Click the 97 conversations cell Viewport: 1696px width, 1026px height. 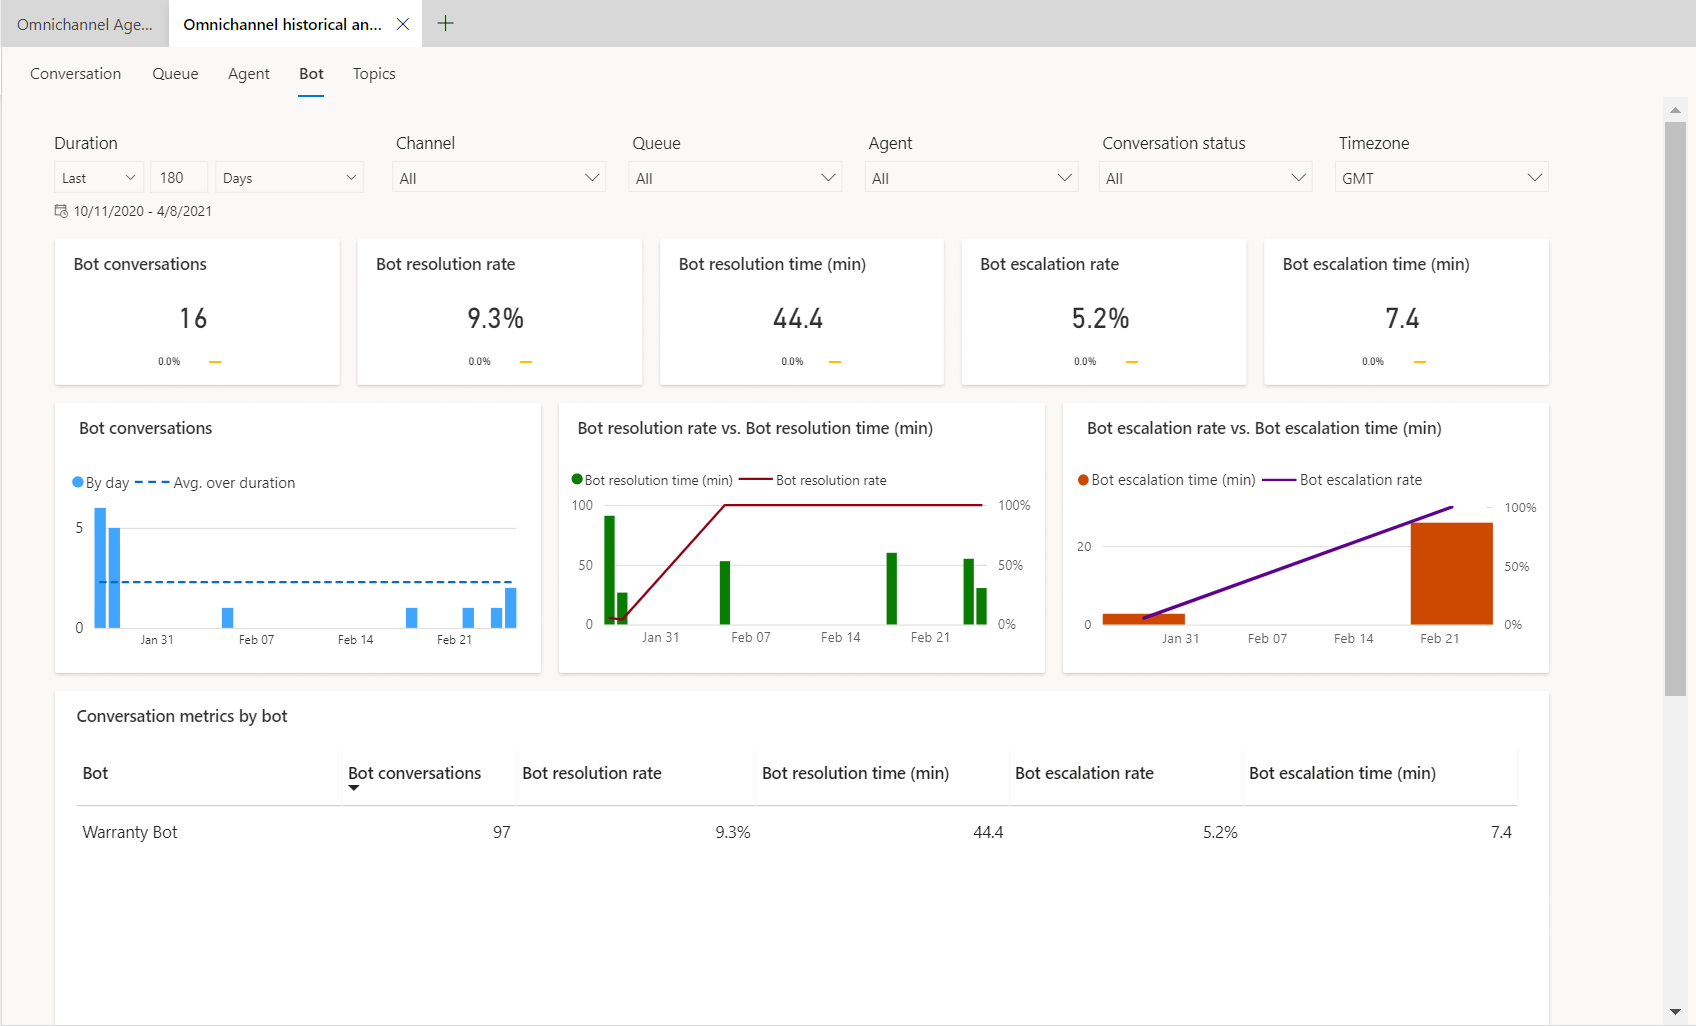[x=502, y=832]
